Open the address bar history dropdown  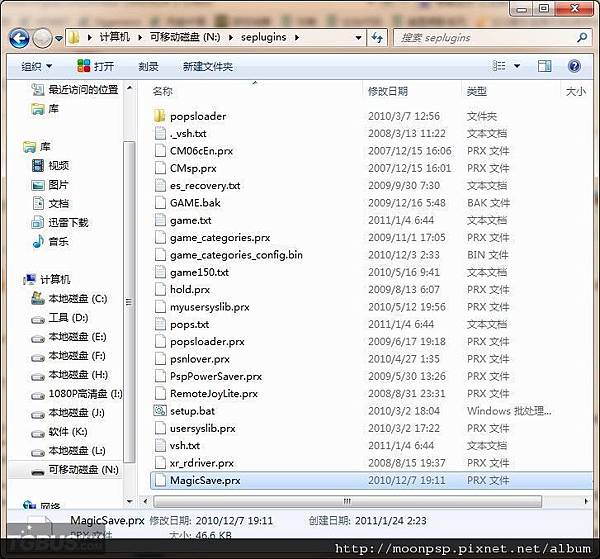pos(358,38)
